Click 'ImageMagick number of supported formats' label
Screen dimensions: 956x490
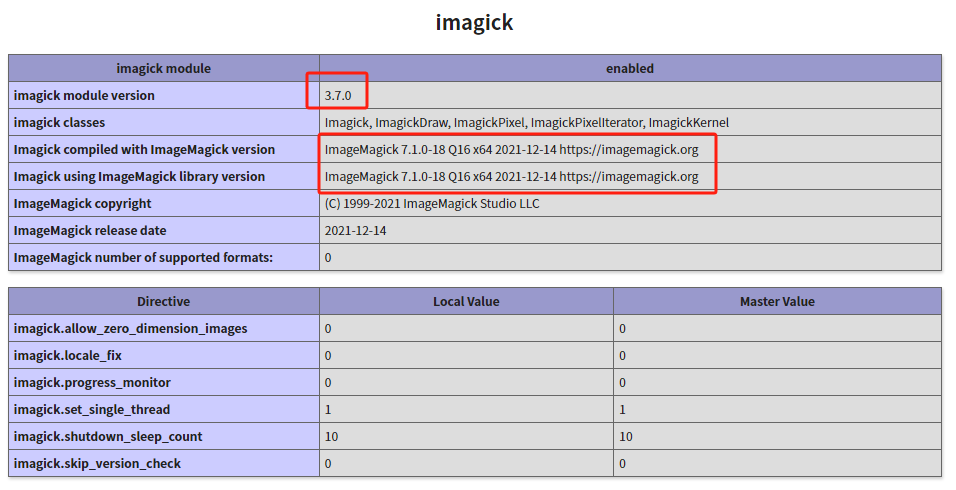click(x=143, y=258)
